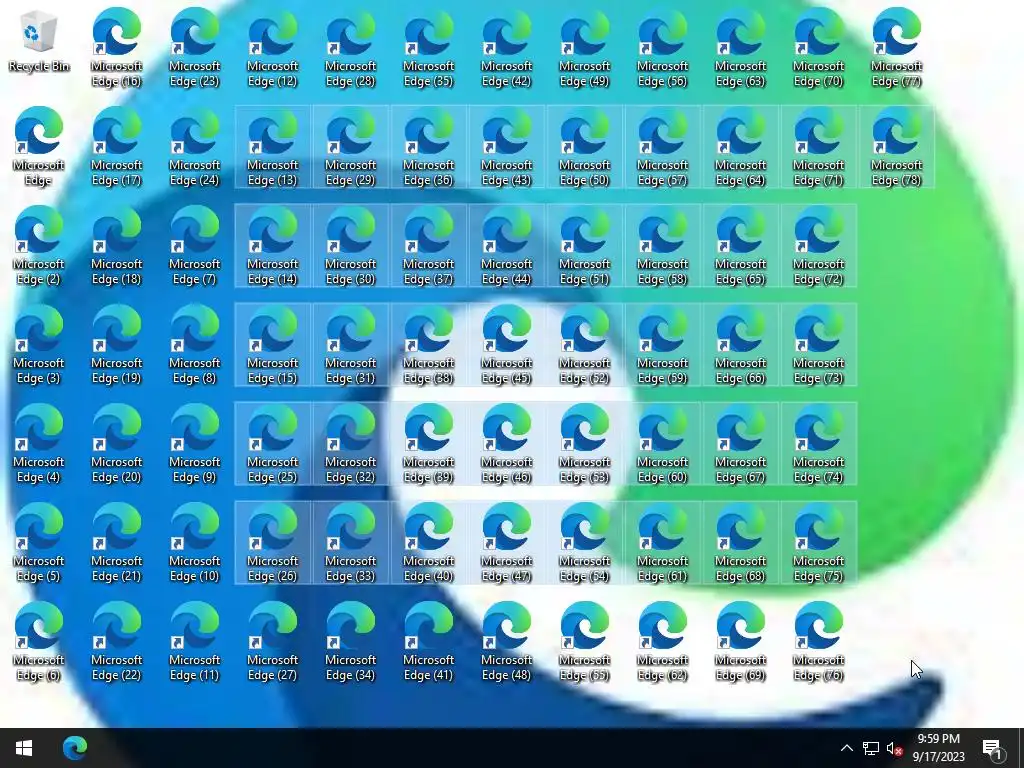The image size is (1024, 768).
Task: Open the notification action center
Action: [x=993, y=748]
